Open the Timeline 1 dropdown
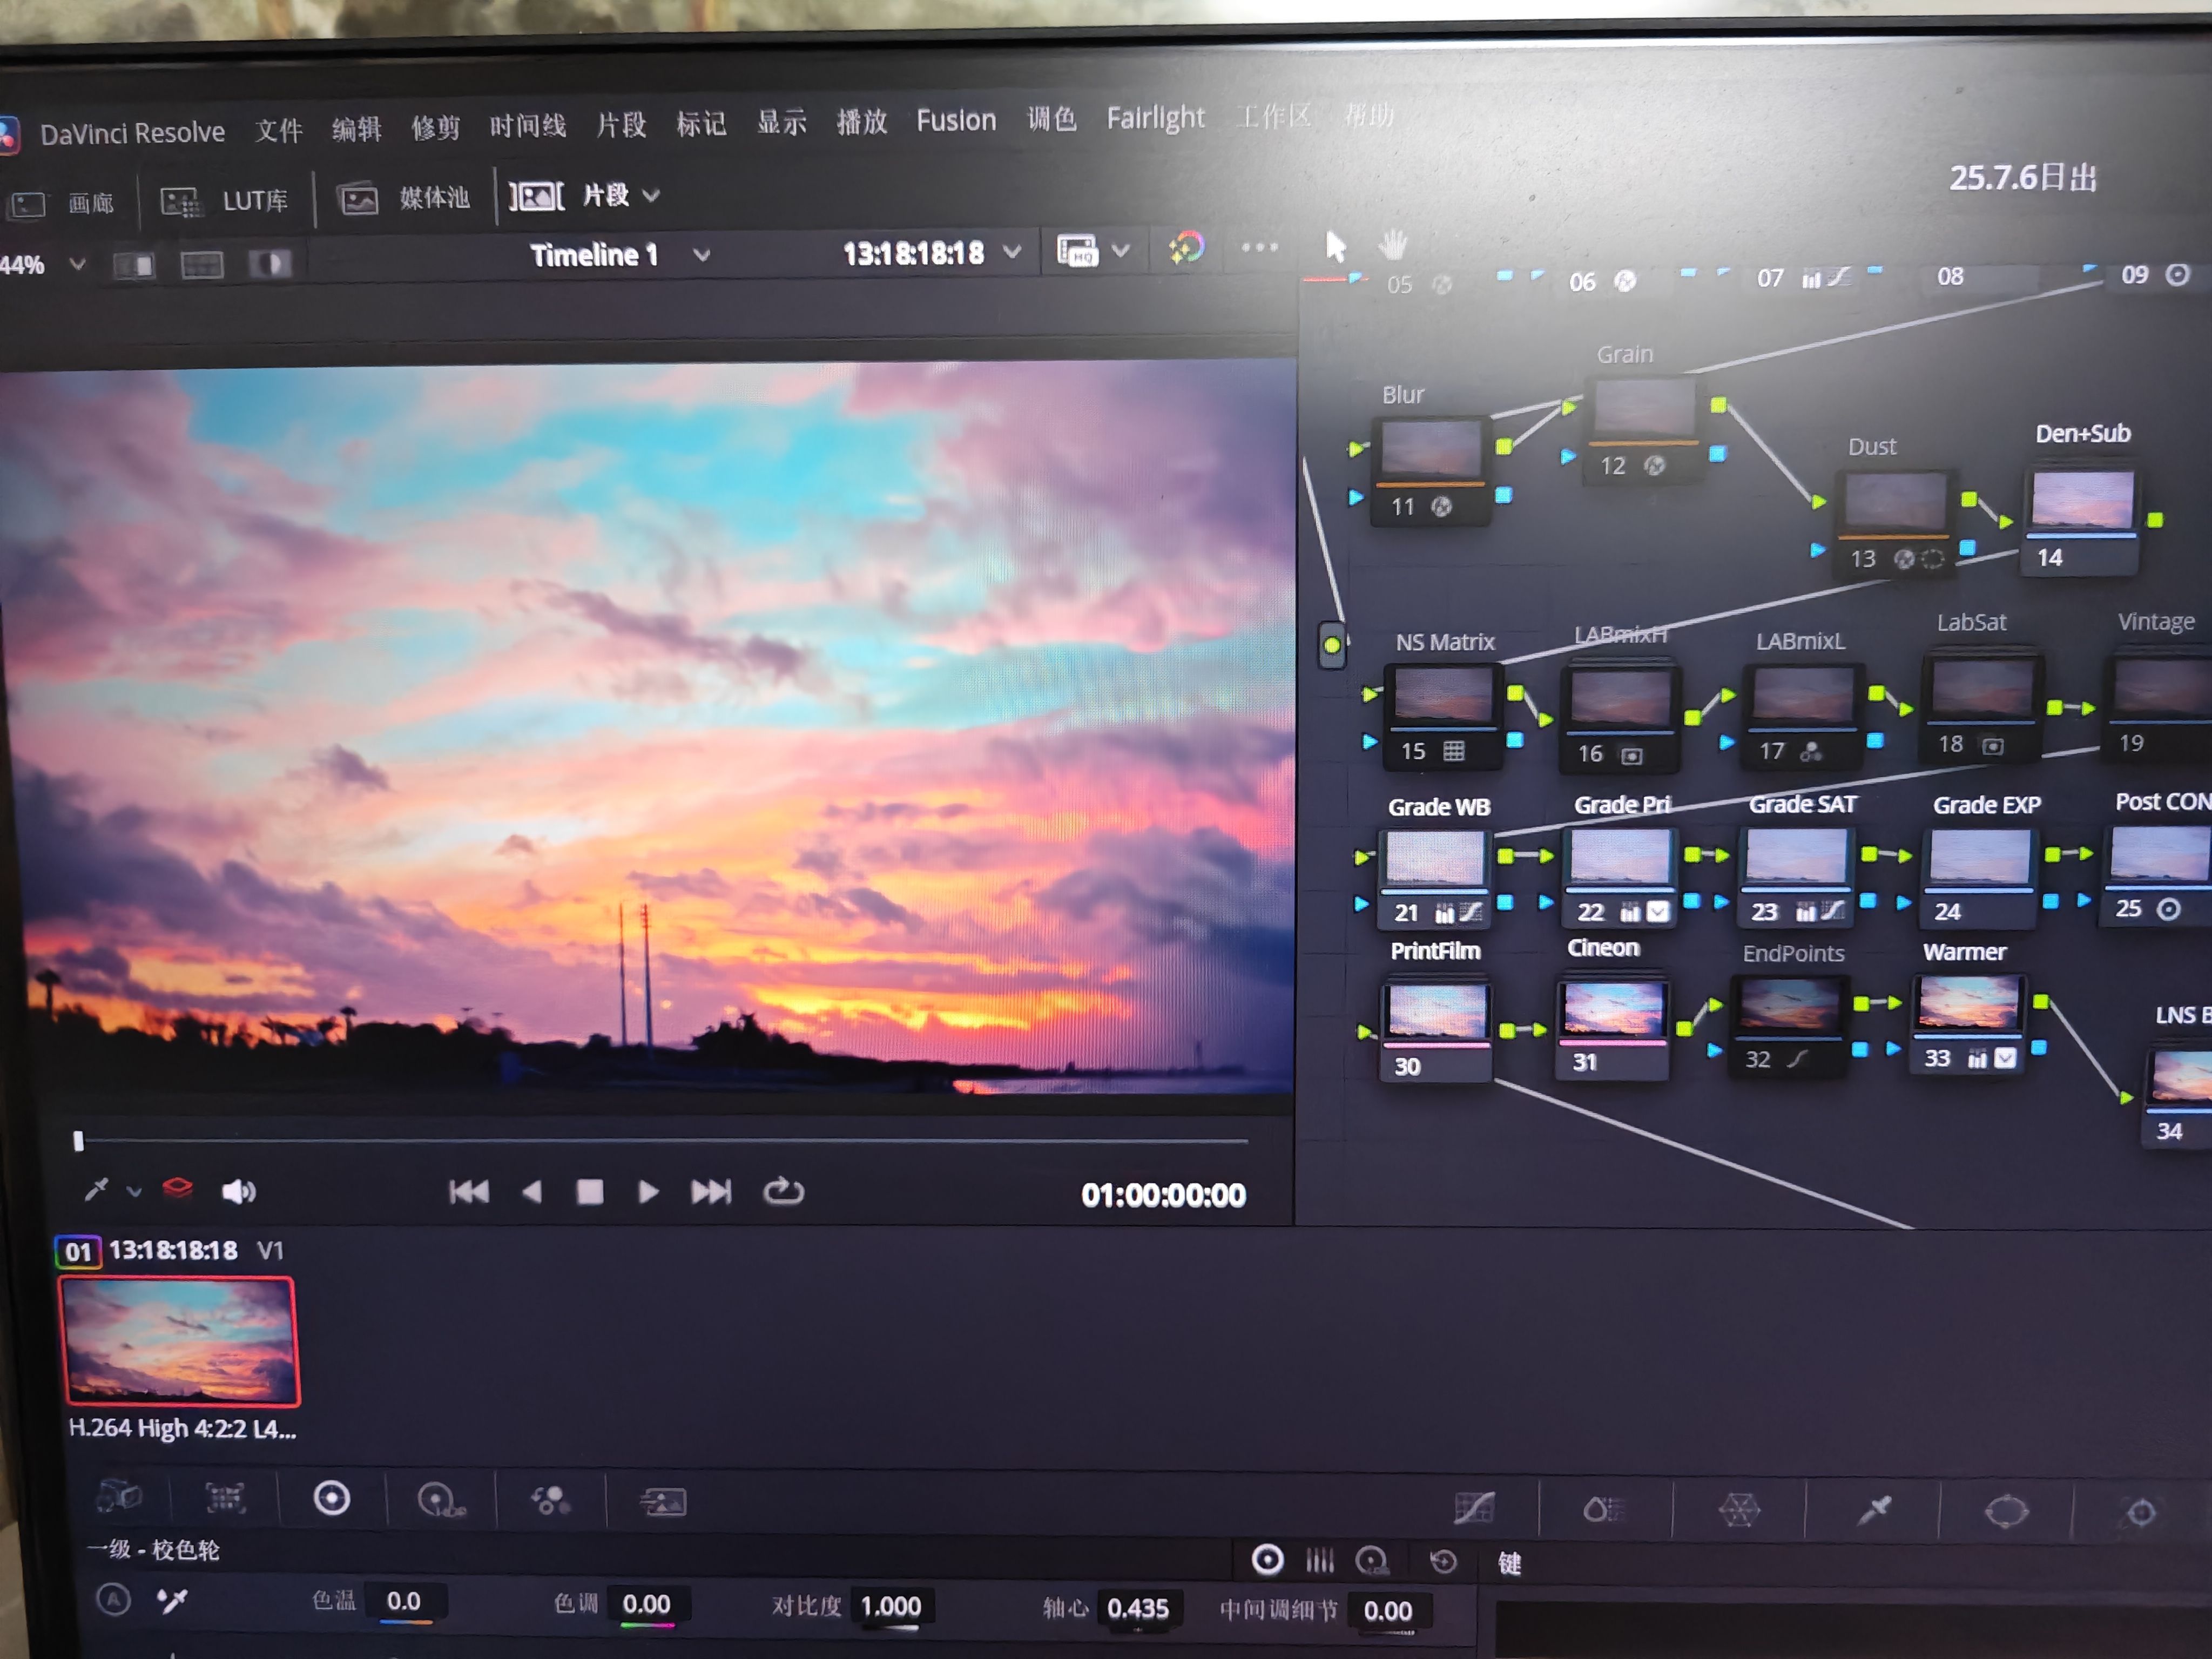 702,255
